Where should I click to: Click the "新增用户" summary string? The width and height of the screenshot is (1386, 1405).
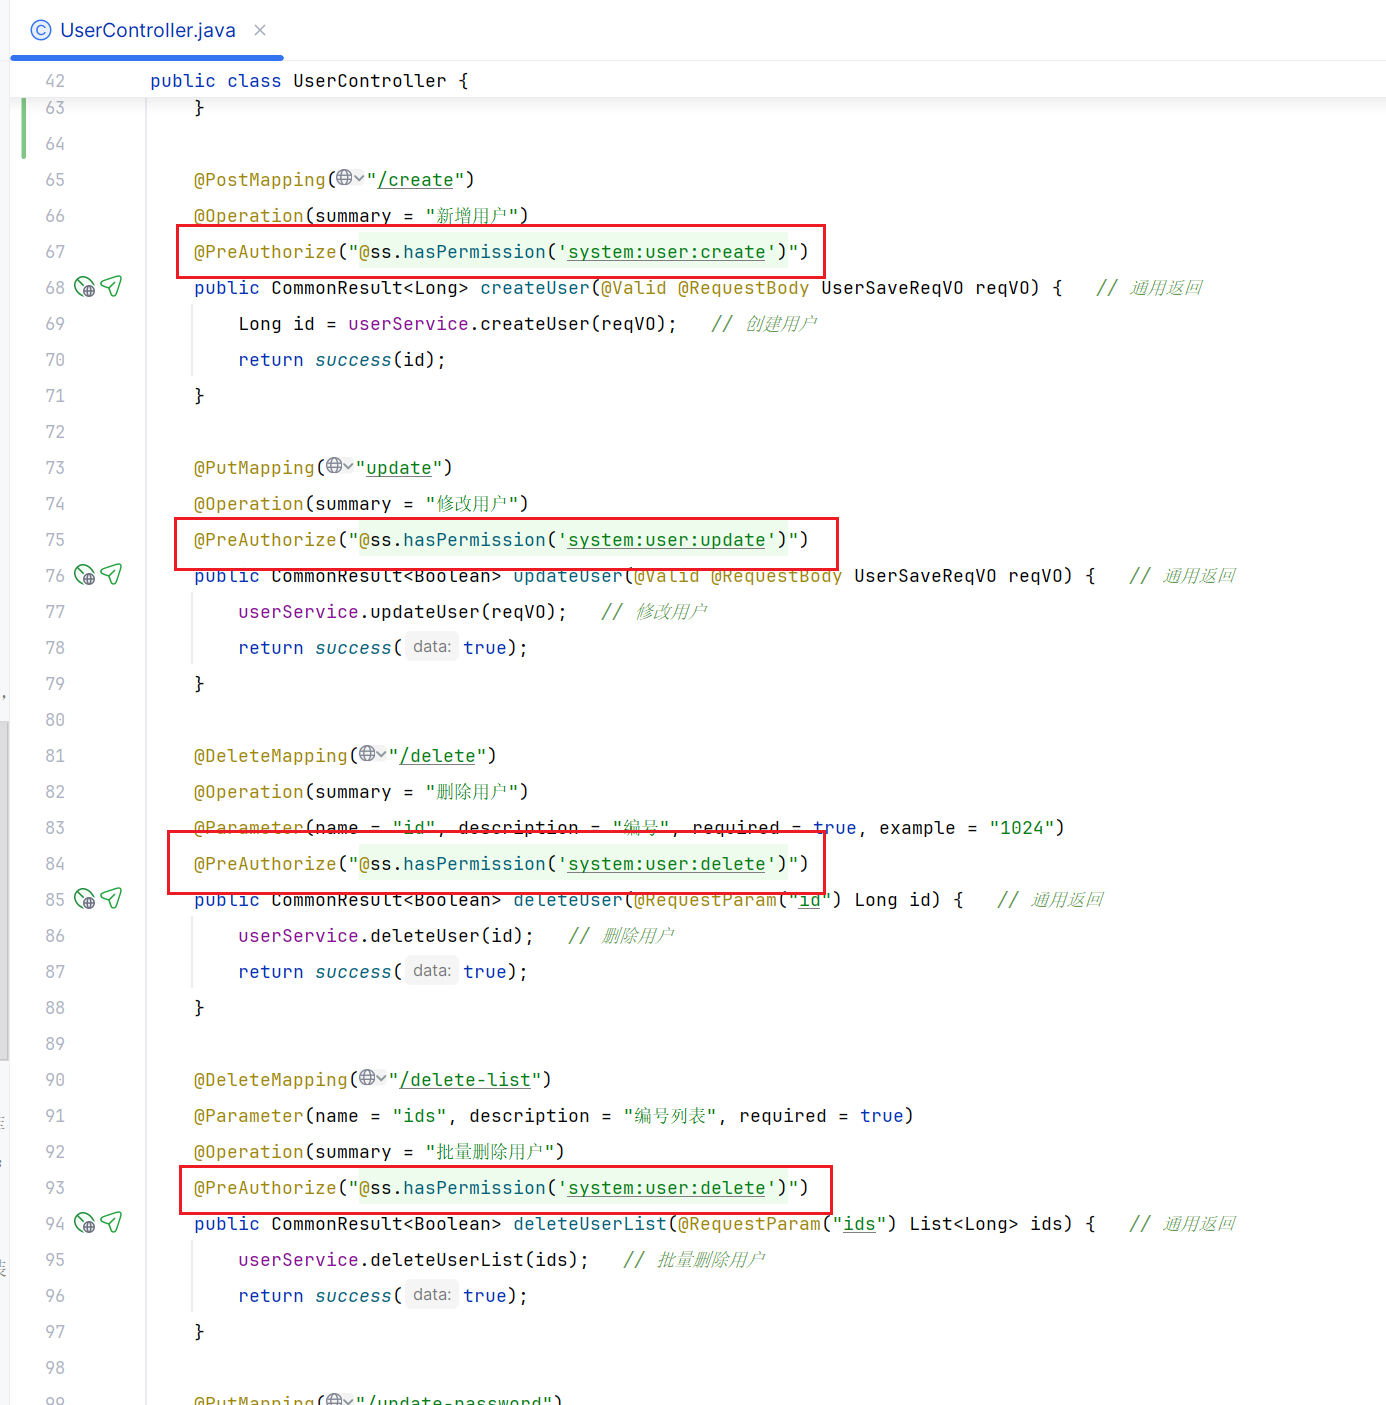tap(471, 216)
